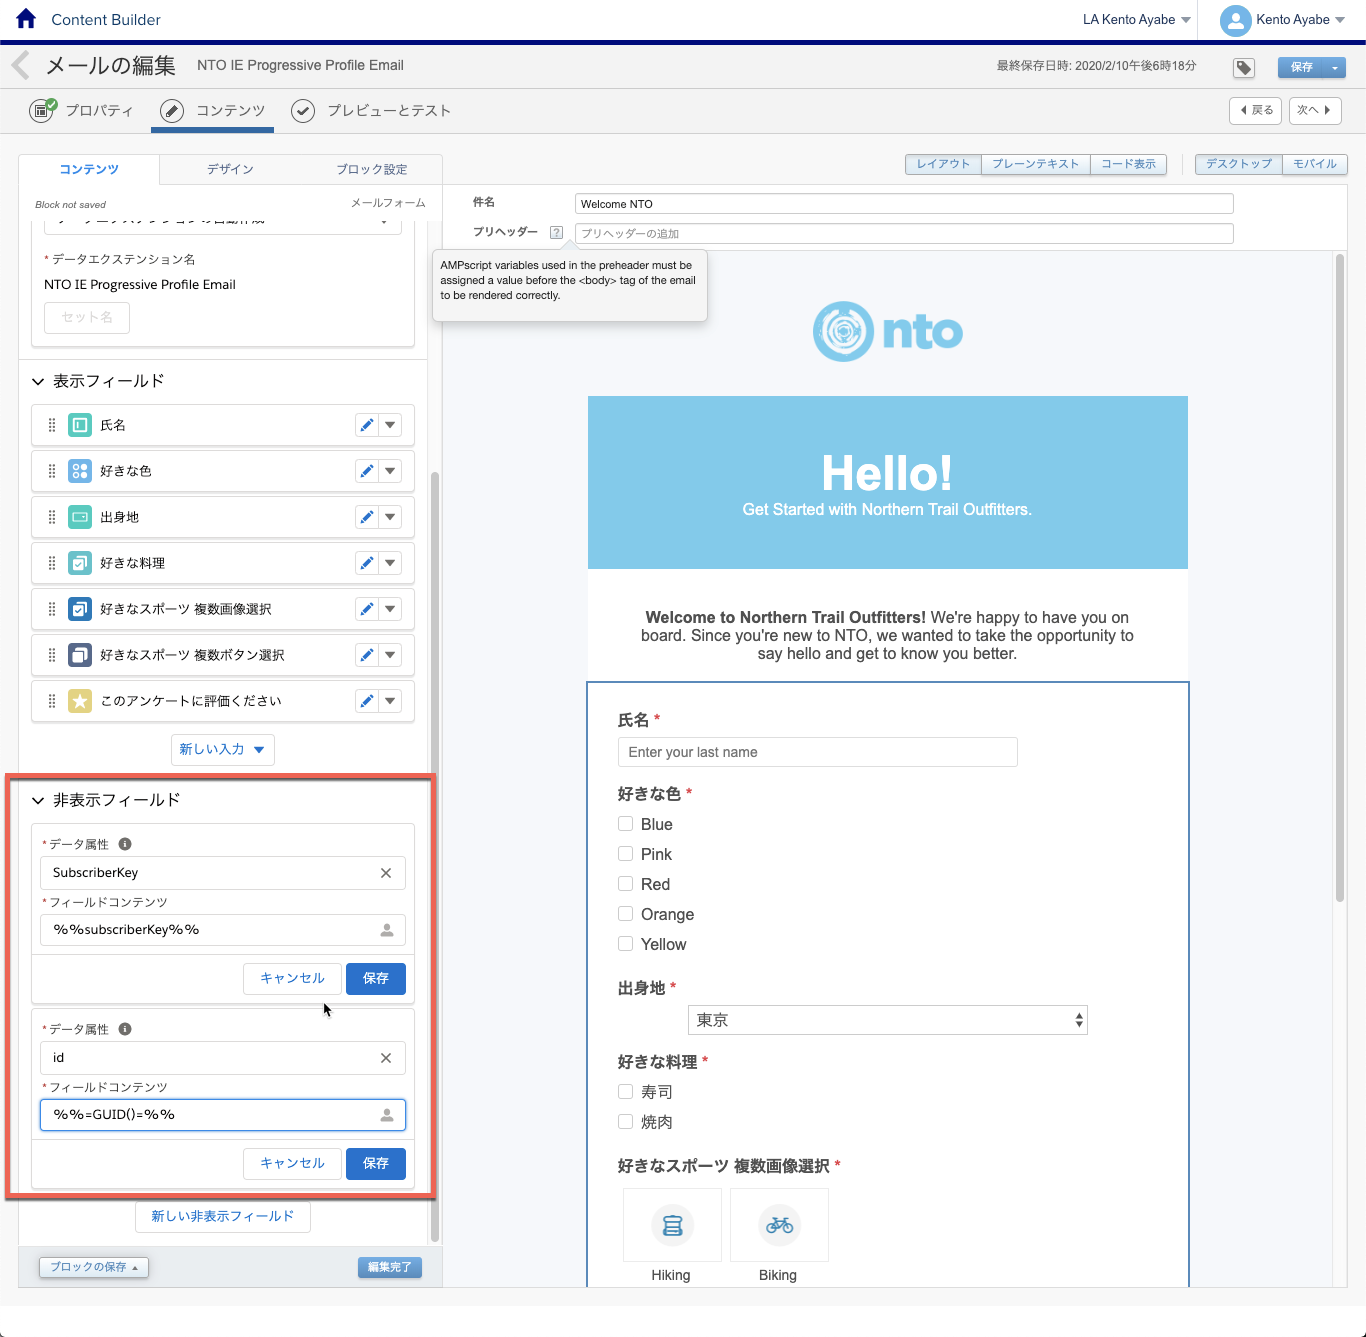The height and width of the screenshot is (1337, 1366).
Task: Click 編集完了 button
Action: pos(390,1267)
